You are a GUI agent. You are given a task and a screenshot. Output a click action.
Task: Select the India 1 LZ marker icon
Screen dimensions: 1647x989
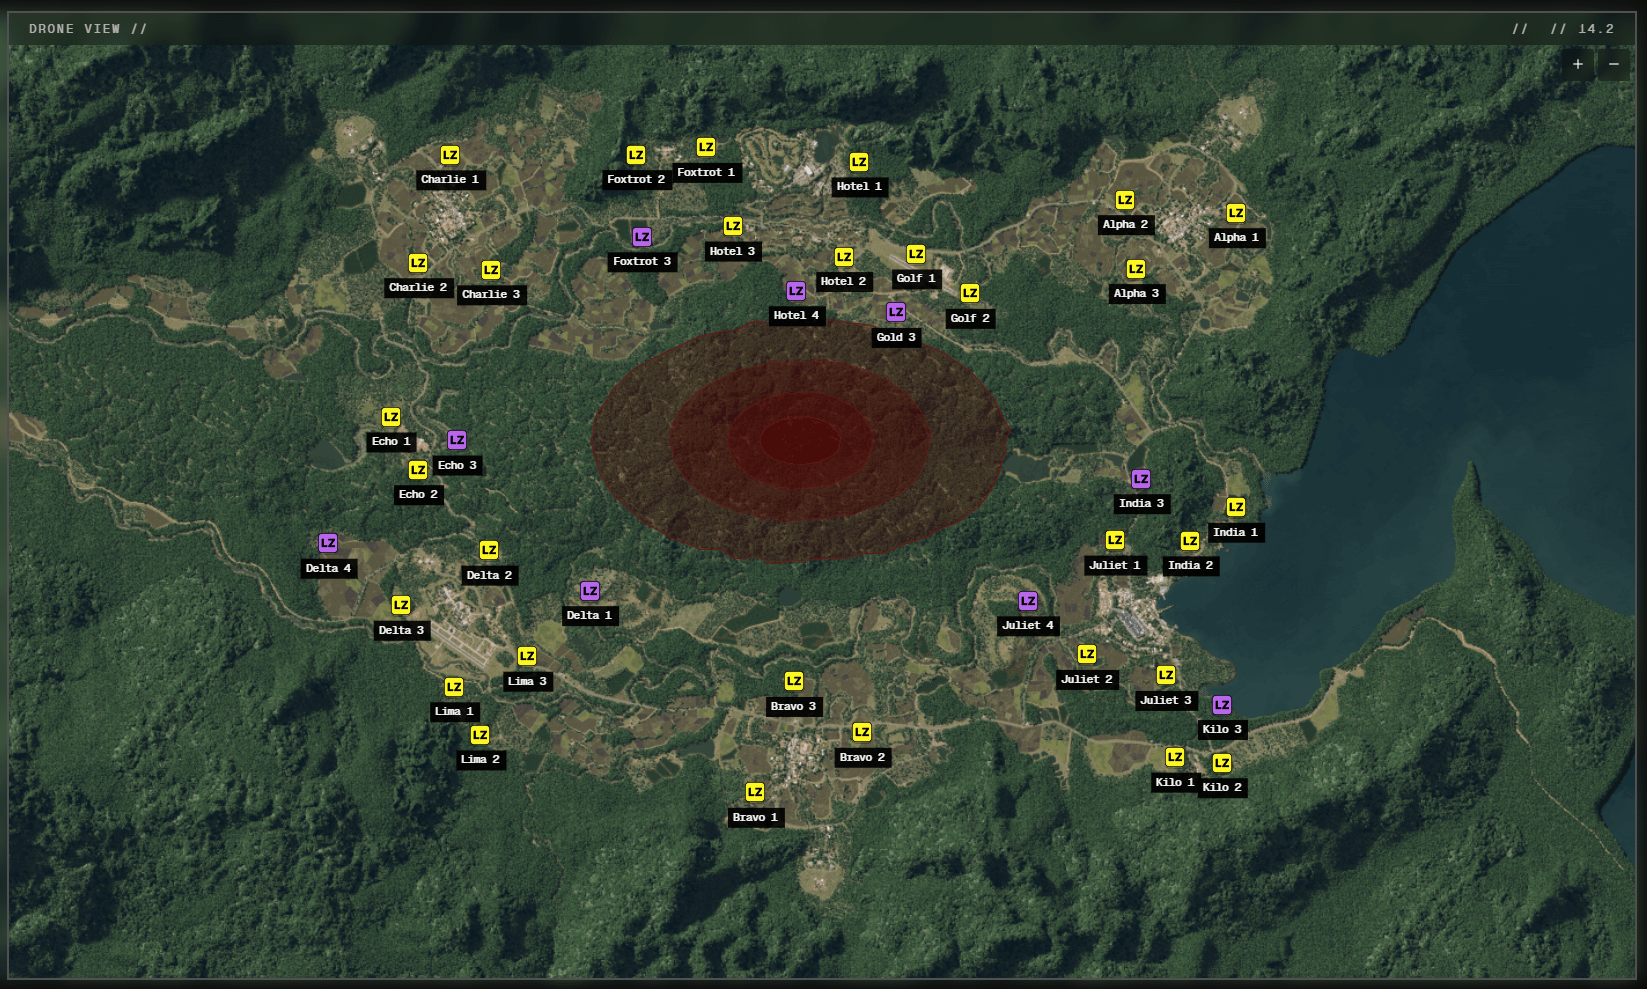coord(1236,507)
